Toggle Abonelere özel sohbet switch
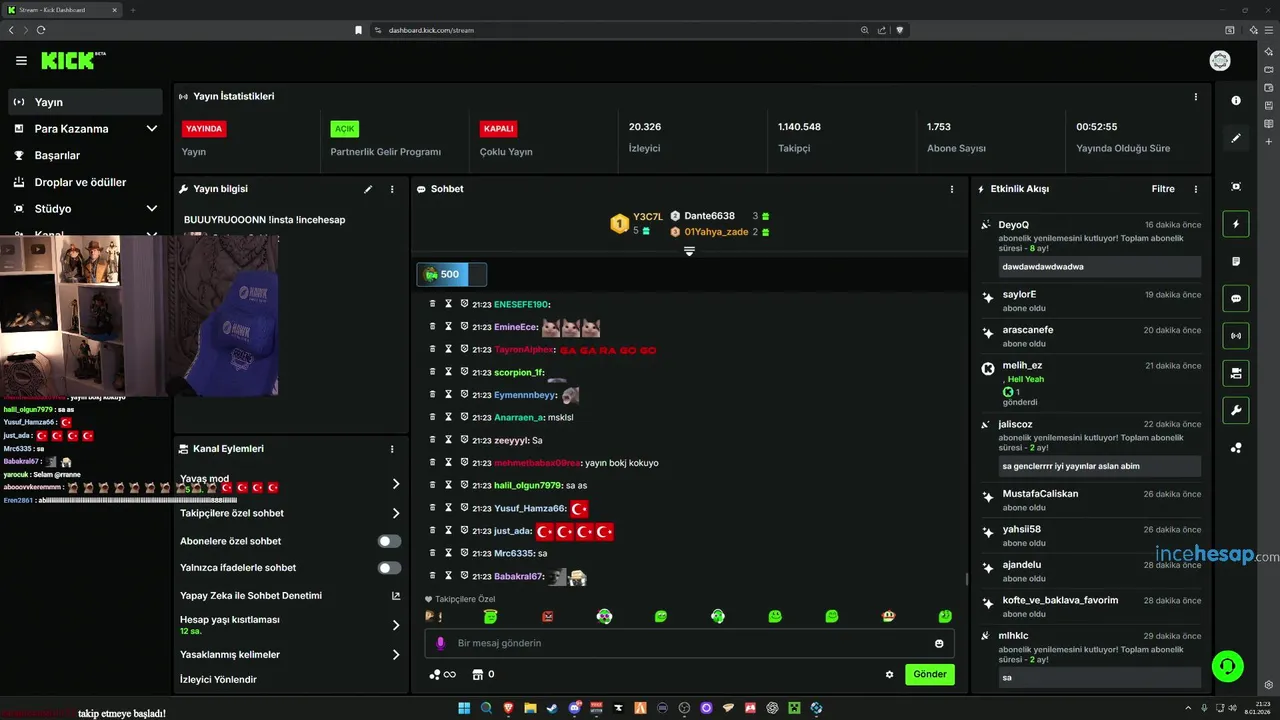 point(389,541)
